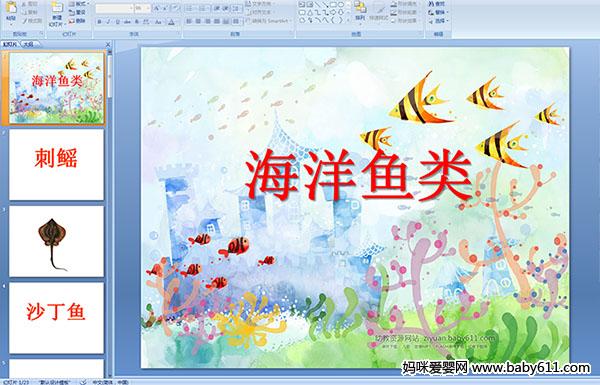Toggle Underline formatting
This screenshot has height=385, width=600.
pyautogui.click(x=117, y=22)
